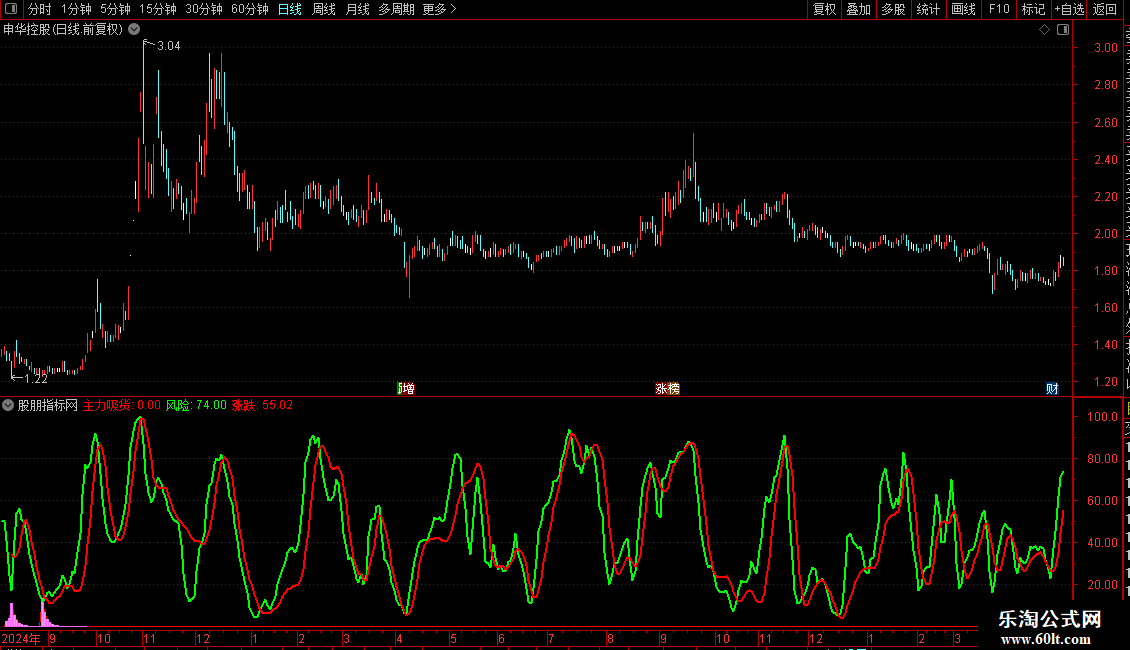
Task: Click the 申华控股(日线.前复权) chart title
Action: [x=63, y=30]
